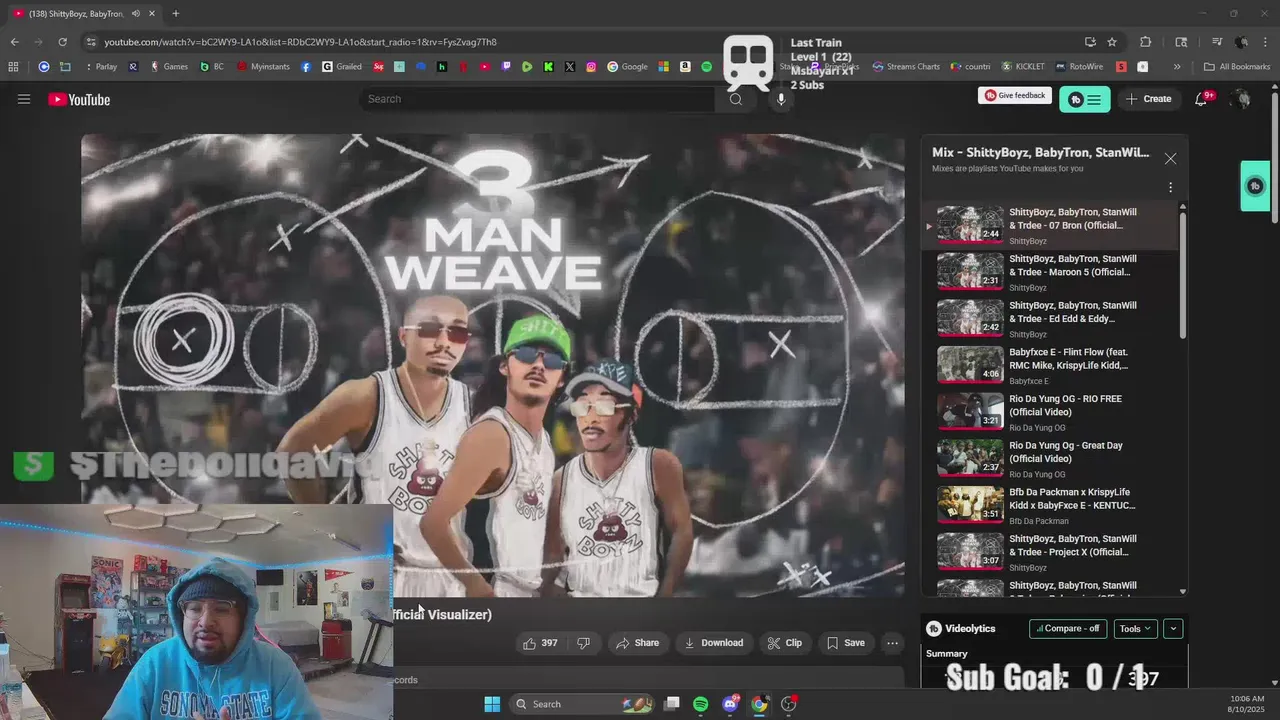Viewport: 1280px width, 720px height.
Task: Close the Mix playlist panel
Action: coord(1170,159)
